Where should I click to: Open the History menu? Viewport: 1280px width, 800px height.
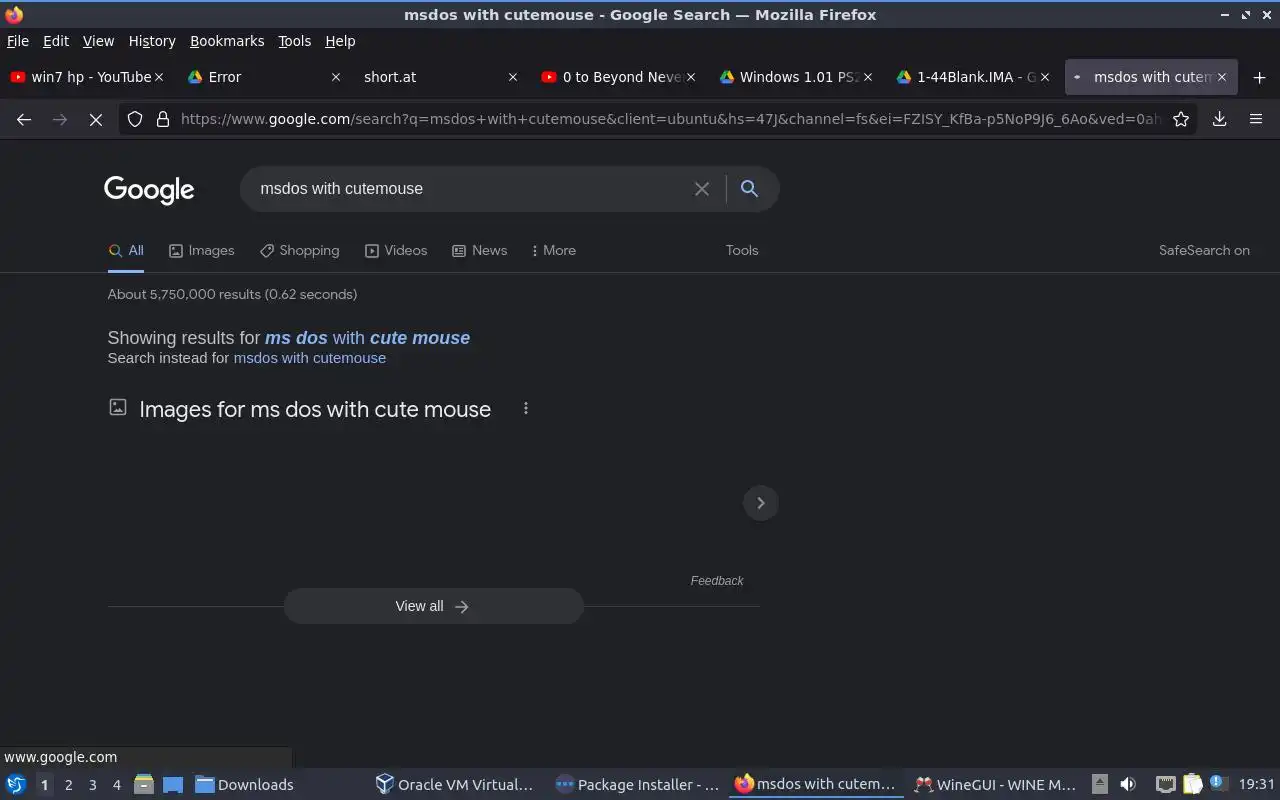point(152,41)
